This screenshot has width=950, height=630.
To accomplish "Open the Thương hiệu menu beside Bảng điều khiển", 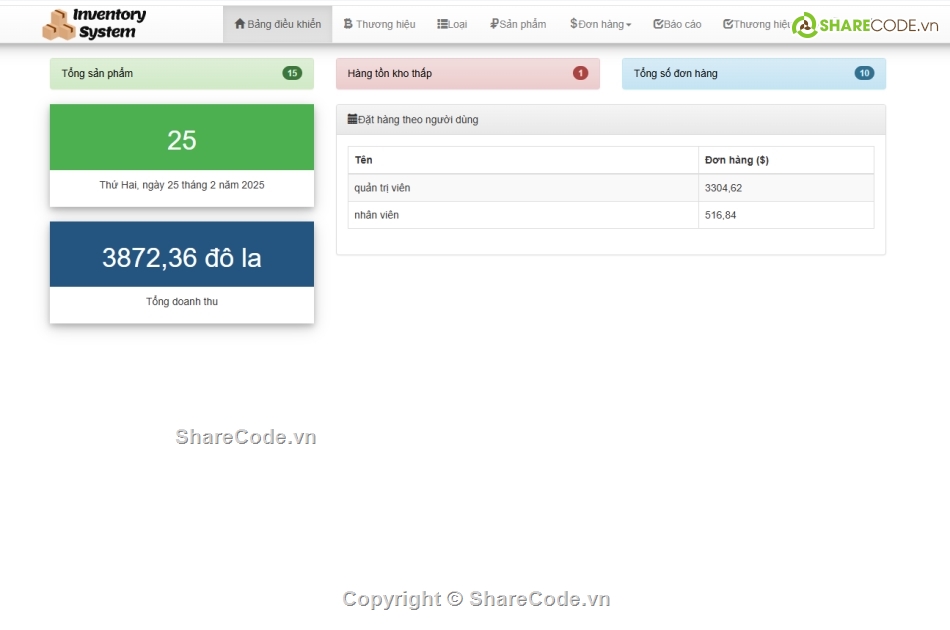I will click(380, 24).
